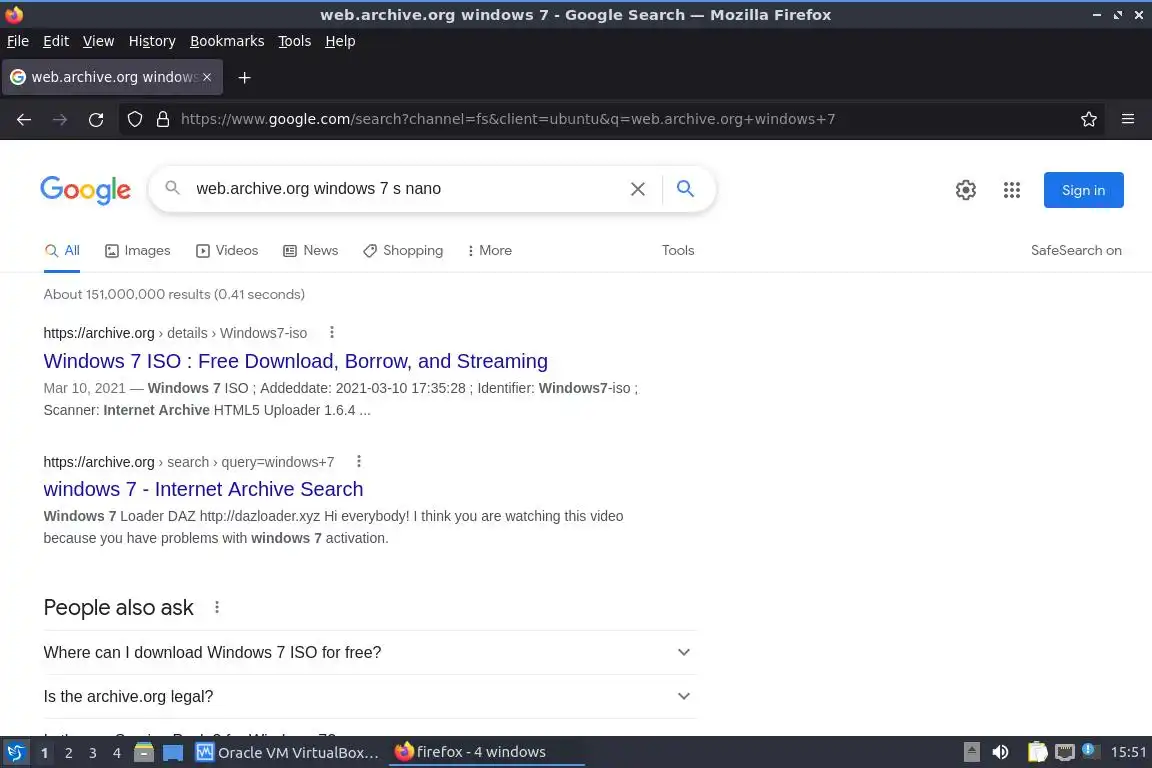Switch to the Shopping results tab

pos(403,251)
